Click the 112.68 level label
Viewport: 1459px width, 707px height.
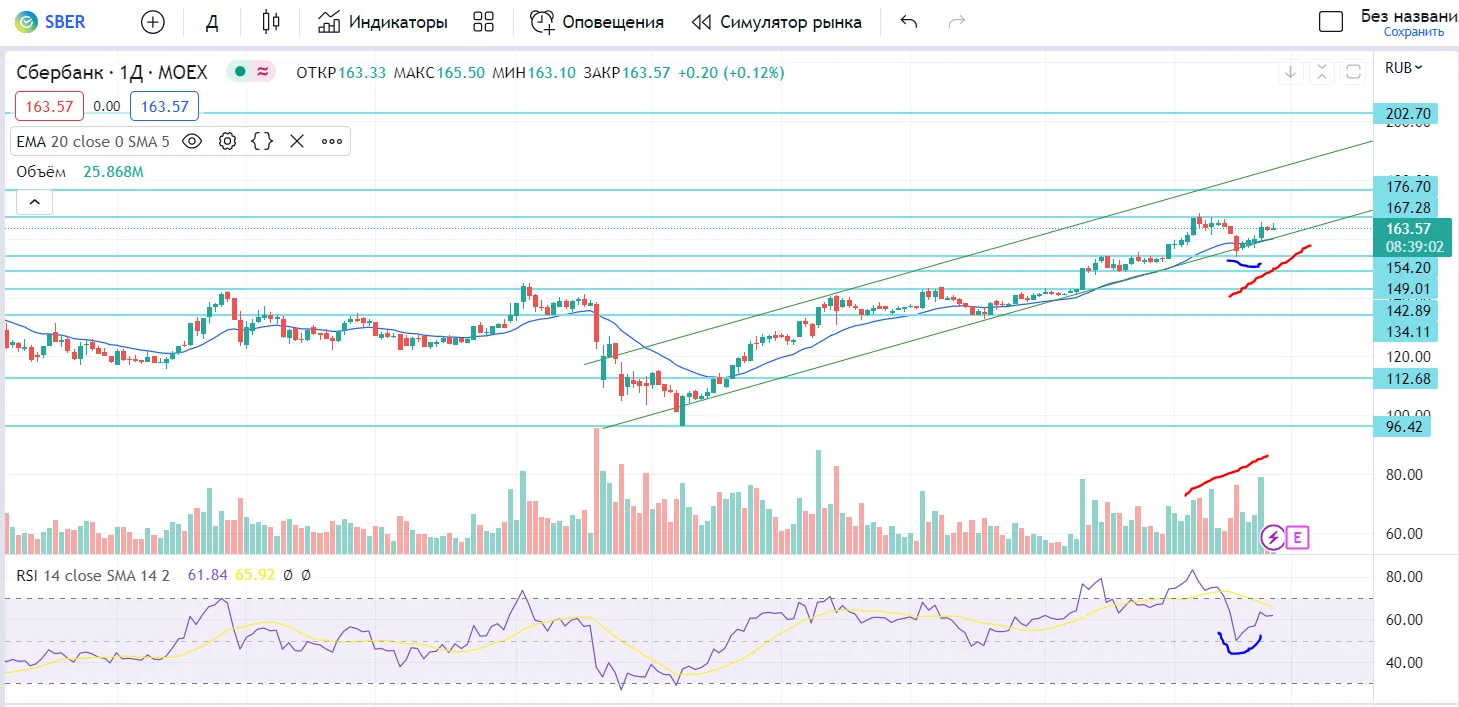pyautogui.click(x=1407, y=378)
